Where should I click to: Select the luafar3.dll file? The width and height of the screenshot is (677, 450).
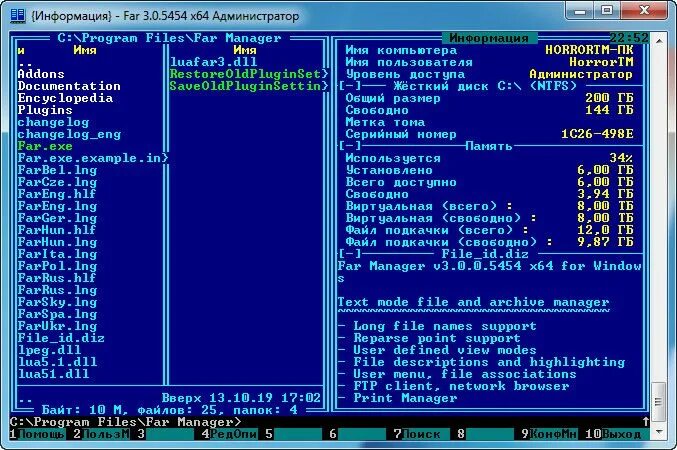click(x=213, y=62)
